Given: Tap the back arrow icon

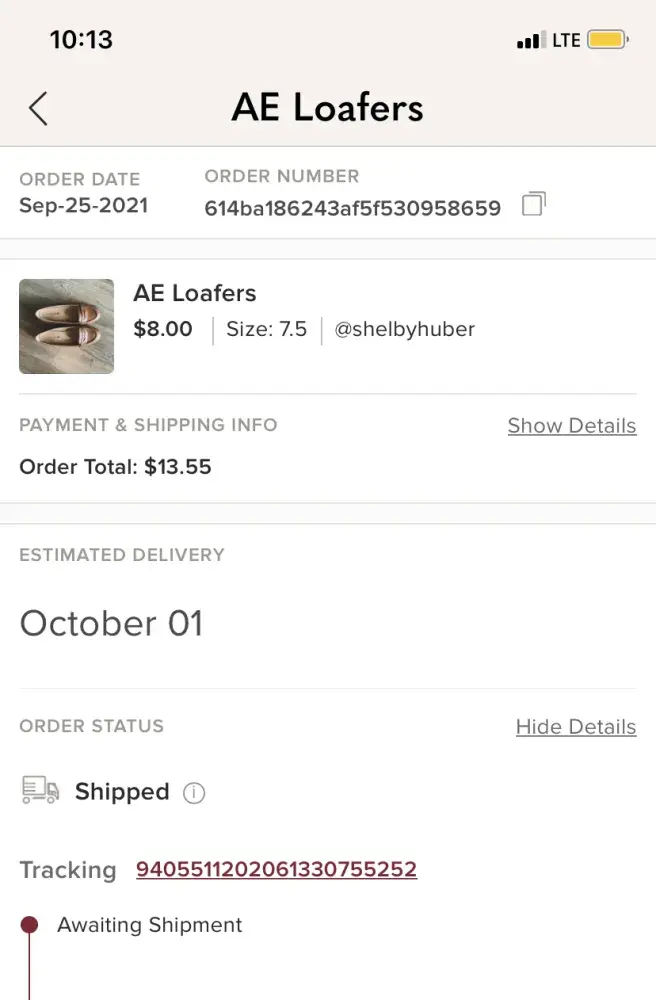Looking at the screenshot, I should pos(38,108).
